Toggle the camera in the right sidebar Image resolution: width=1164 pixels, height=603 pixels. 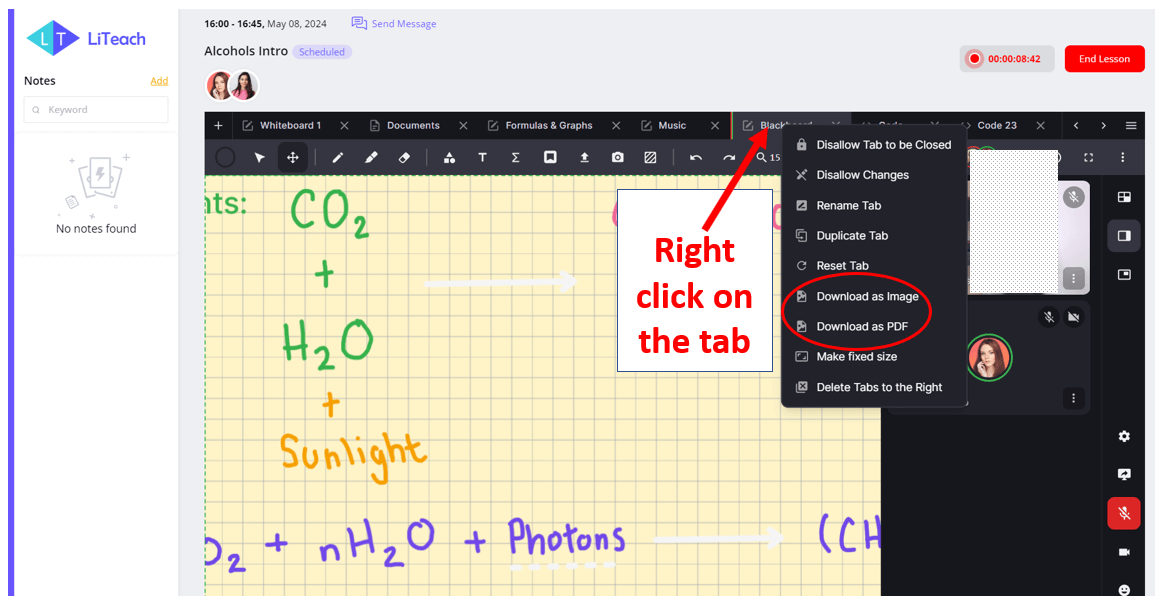pos(1124,552)
